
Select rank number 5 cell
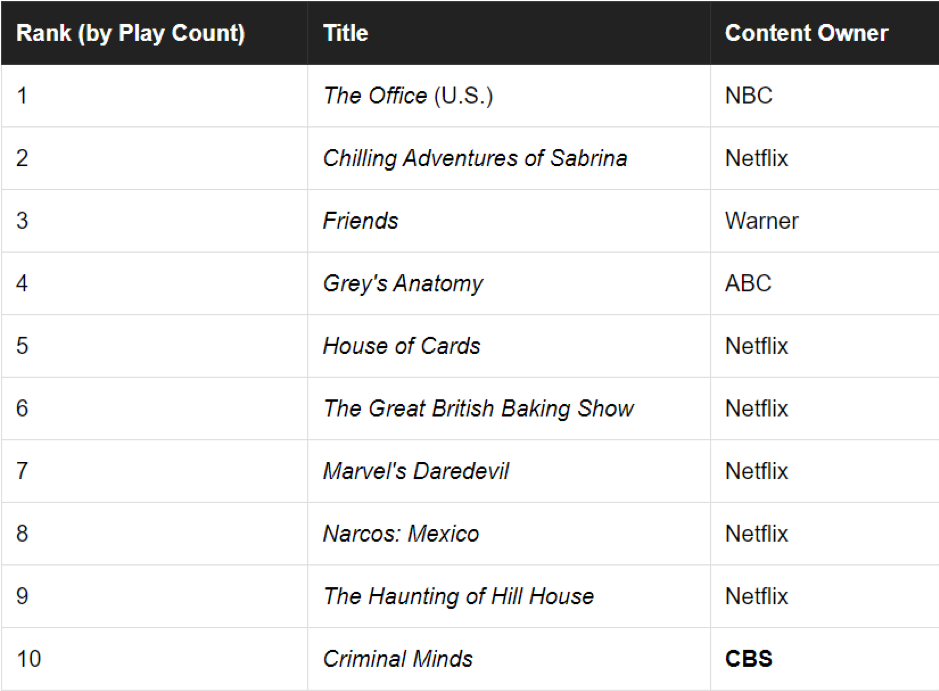tap(22, 346)
